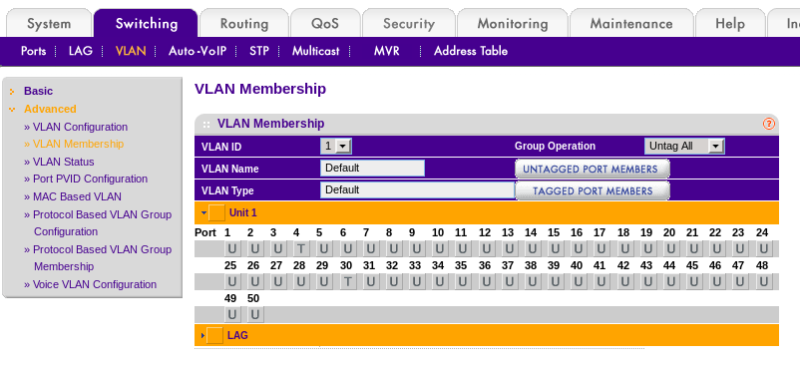
Task: Click the VLAN Name input field
Action: 372,168
